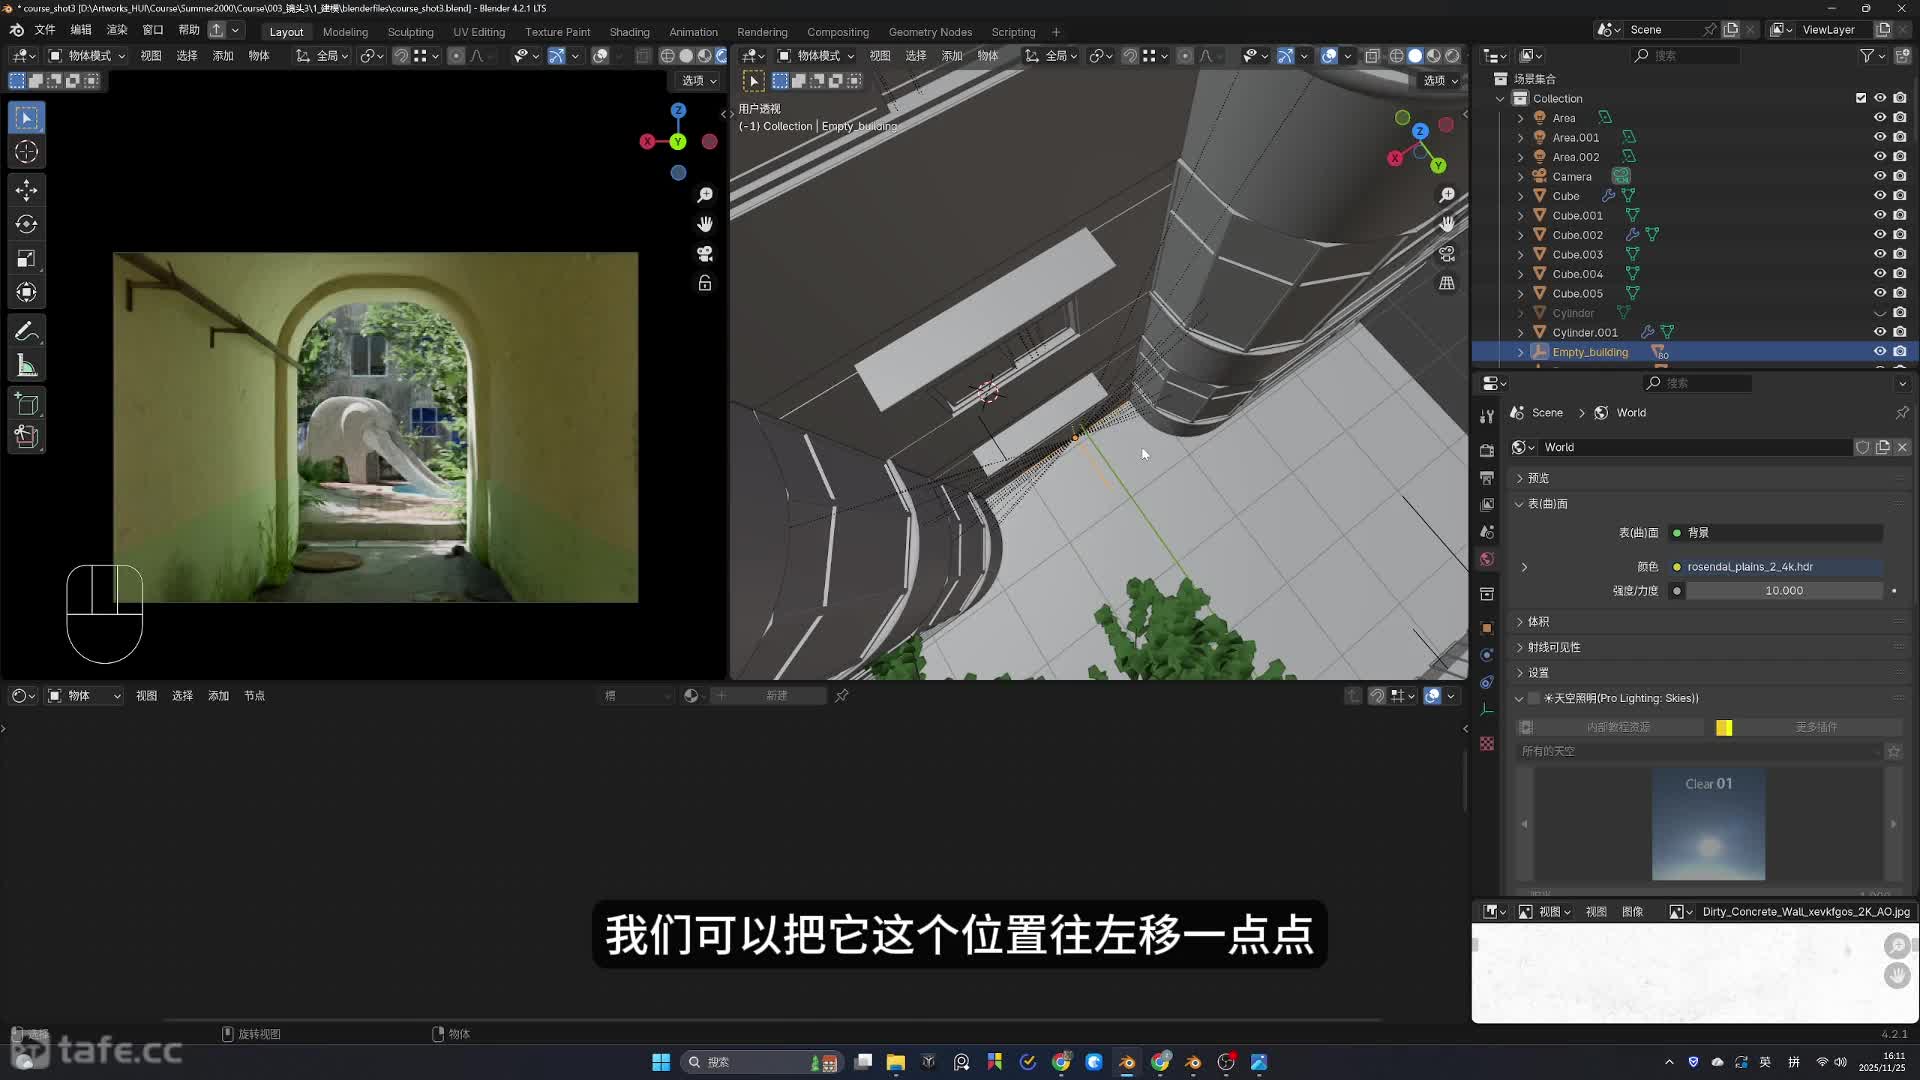Click the 强度/力度 value field 10.000
The width and height of the screenshot is (1920, 1080).
point(1783,591)
